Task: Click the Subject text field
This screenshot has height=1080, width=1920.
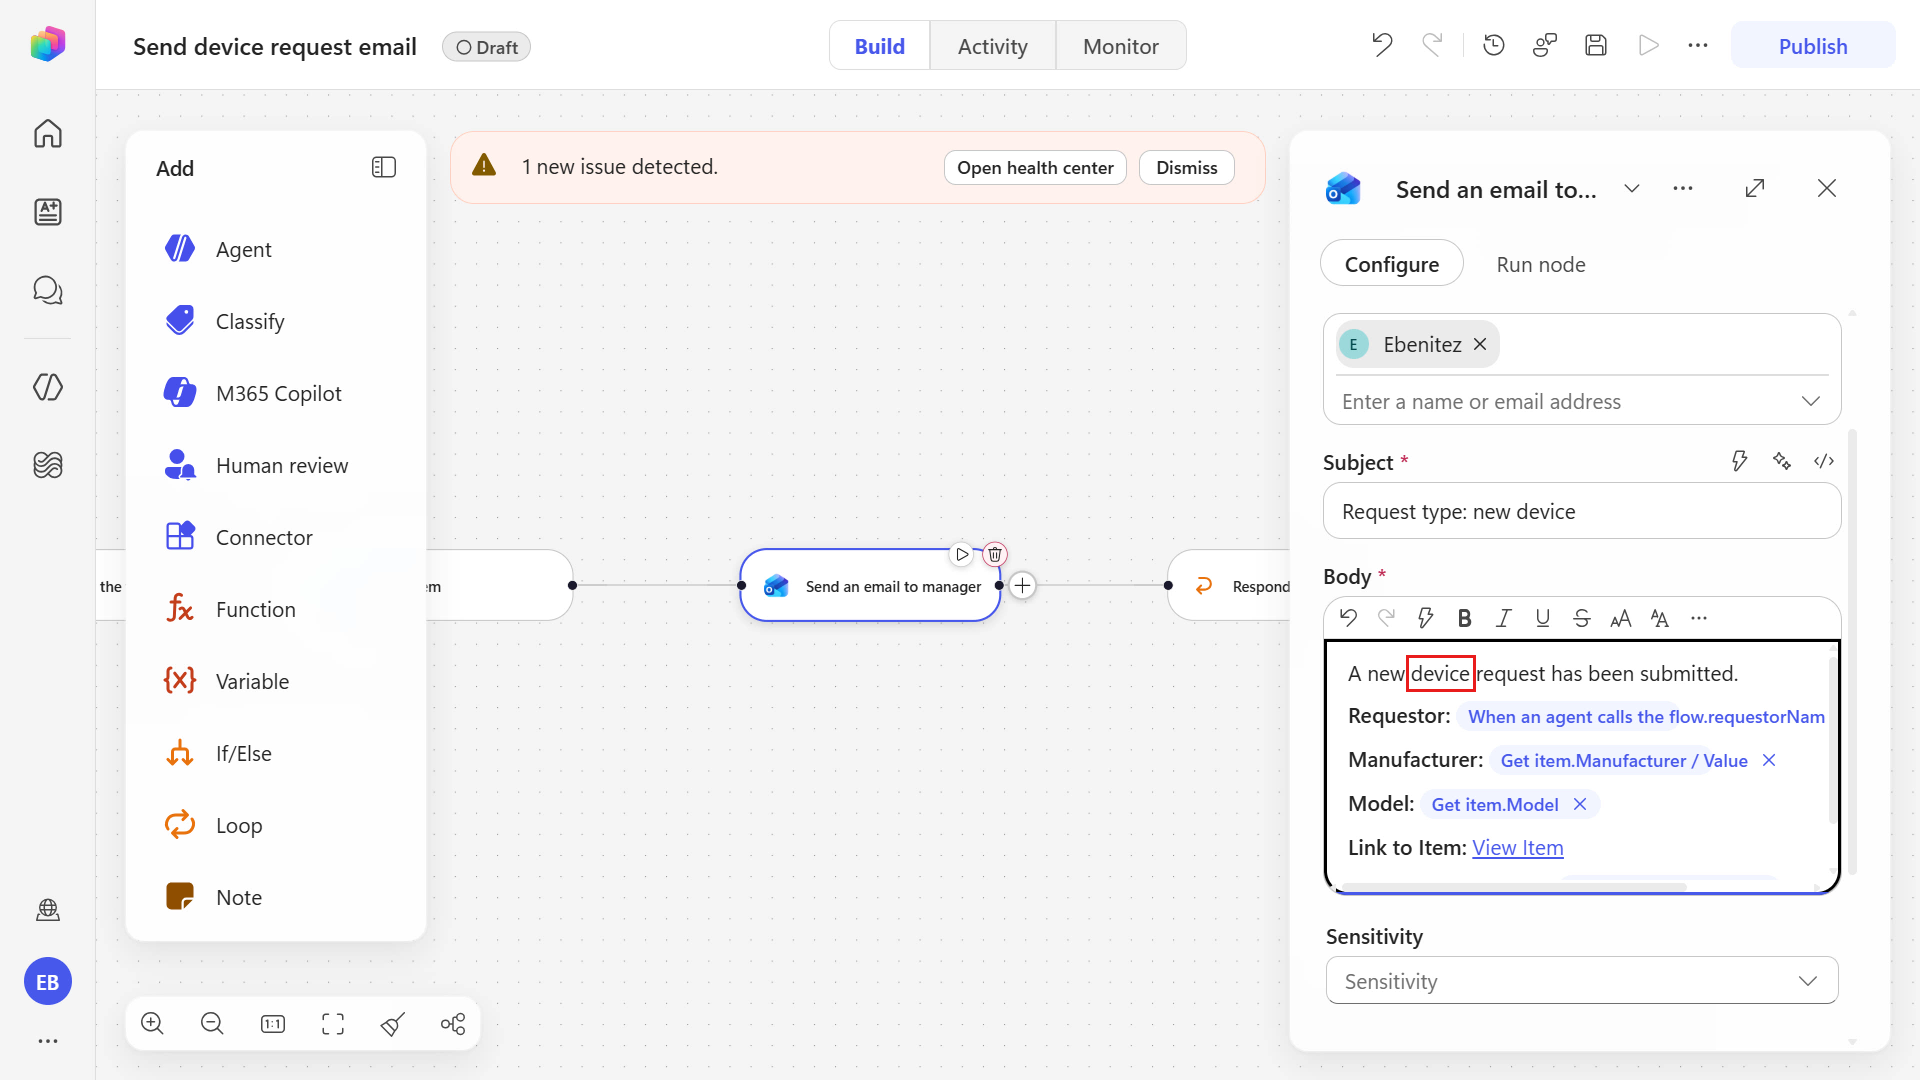Action: (x=1582, y=511)
